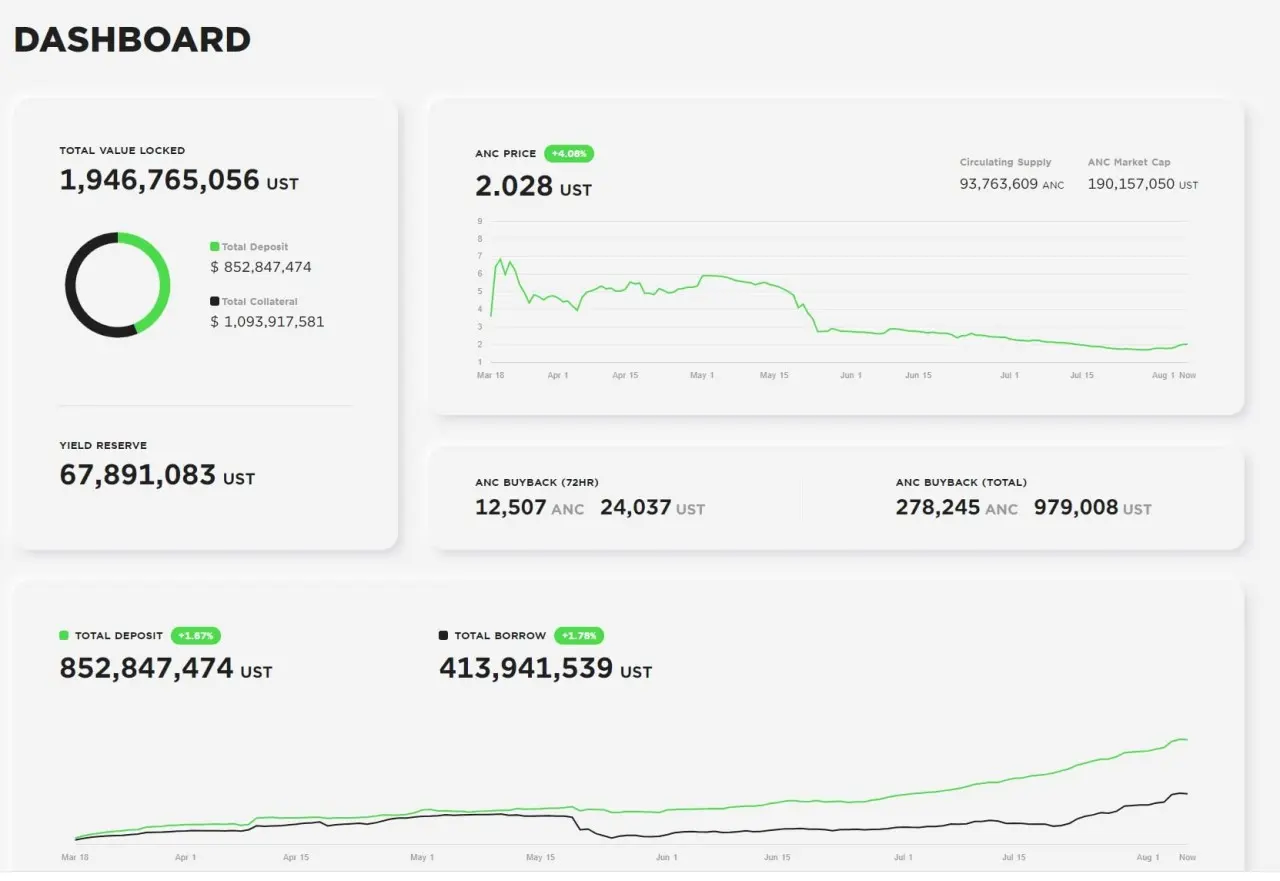Click the ANC price value 2.028 UST
This screenshot has width=1280, height=881.
click(x=533, y=187)
